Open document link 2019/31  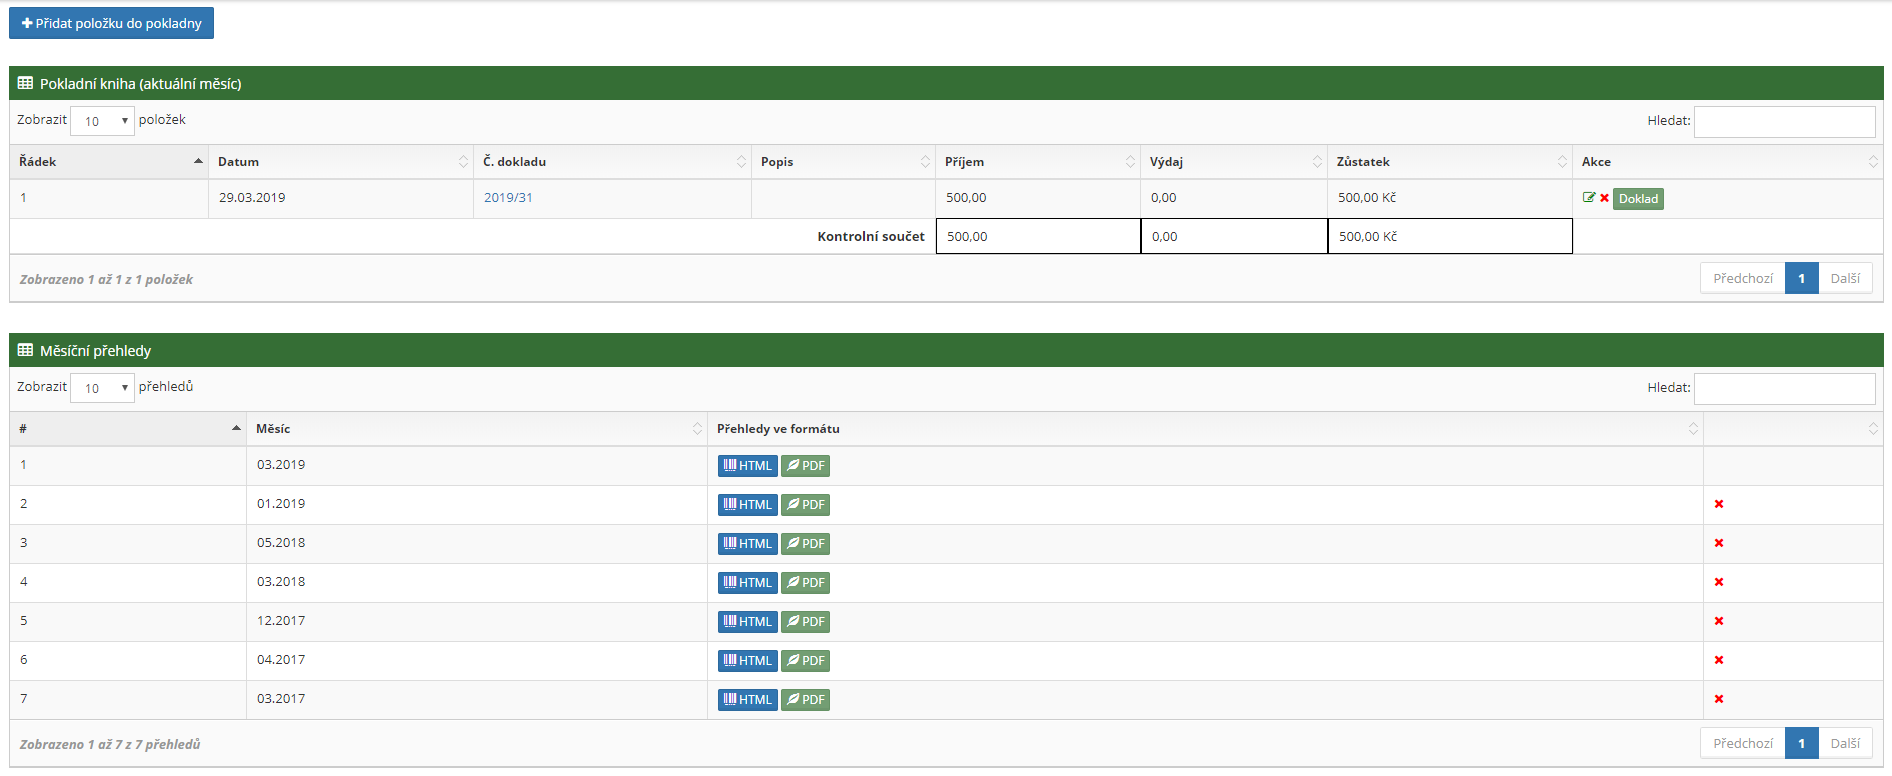508,198
